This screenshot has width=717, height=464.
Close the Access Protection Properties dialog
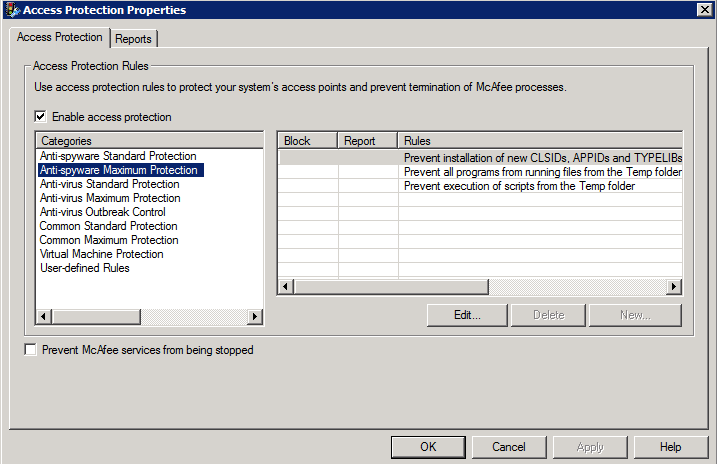(x=704, y=10)
